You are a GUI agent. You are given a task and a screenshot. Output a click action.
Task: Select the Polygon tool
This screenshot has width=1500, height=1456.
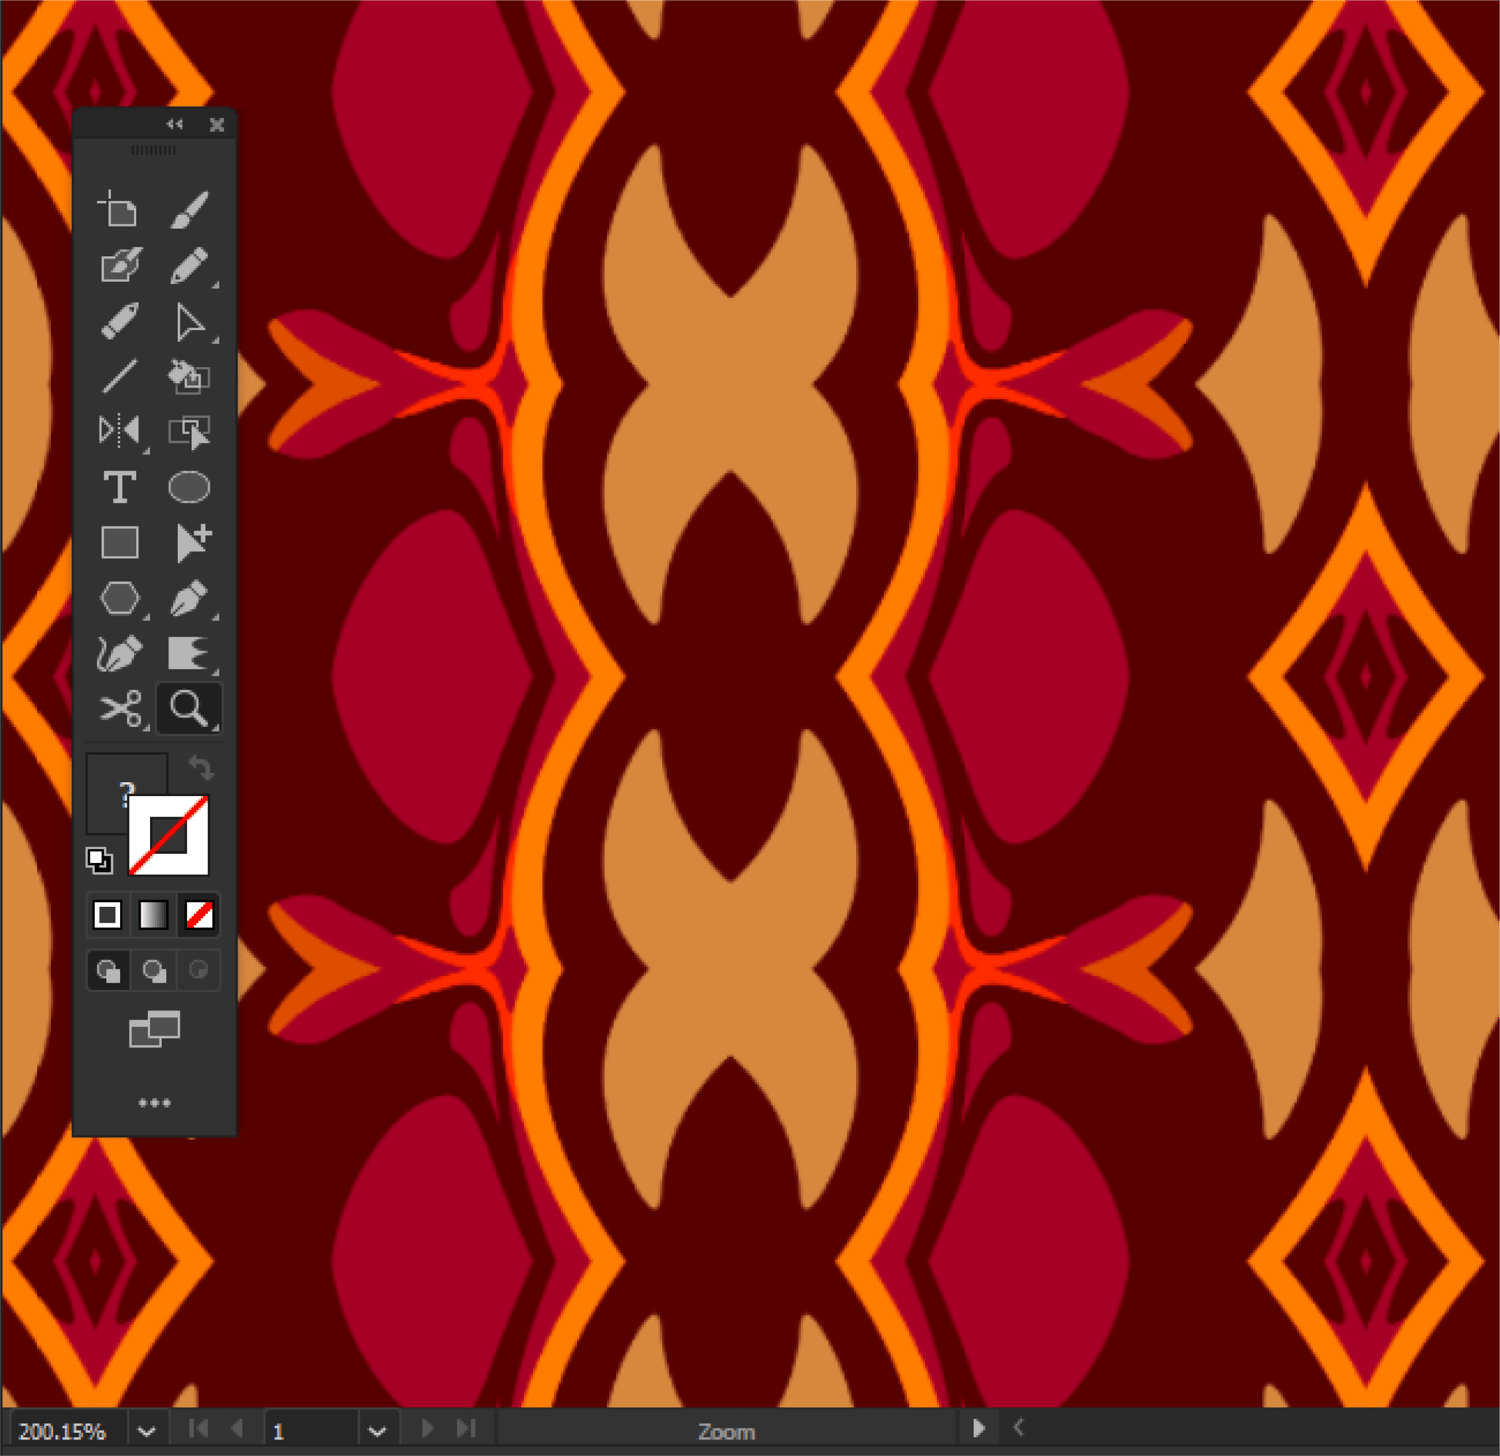pyautogui.click(x=119, y=598)
